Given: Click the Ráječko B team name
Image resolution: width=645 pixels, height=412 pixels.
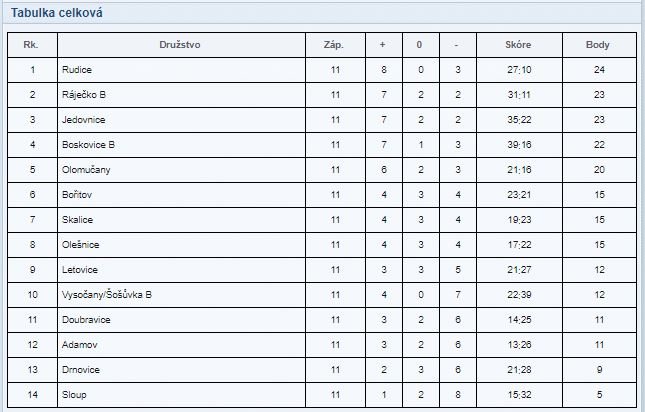Looking at the screenshot, I should pyautogui.click(x=84, y=95).
